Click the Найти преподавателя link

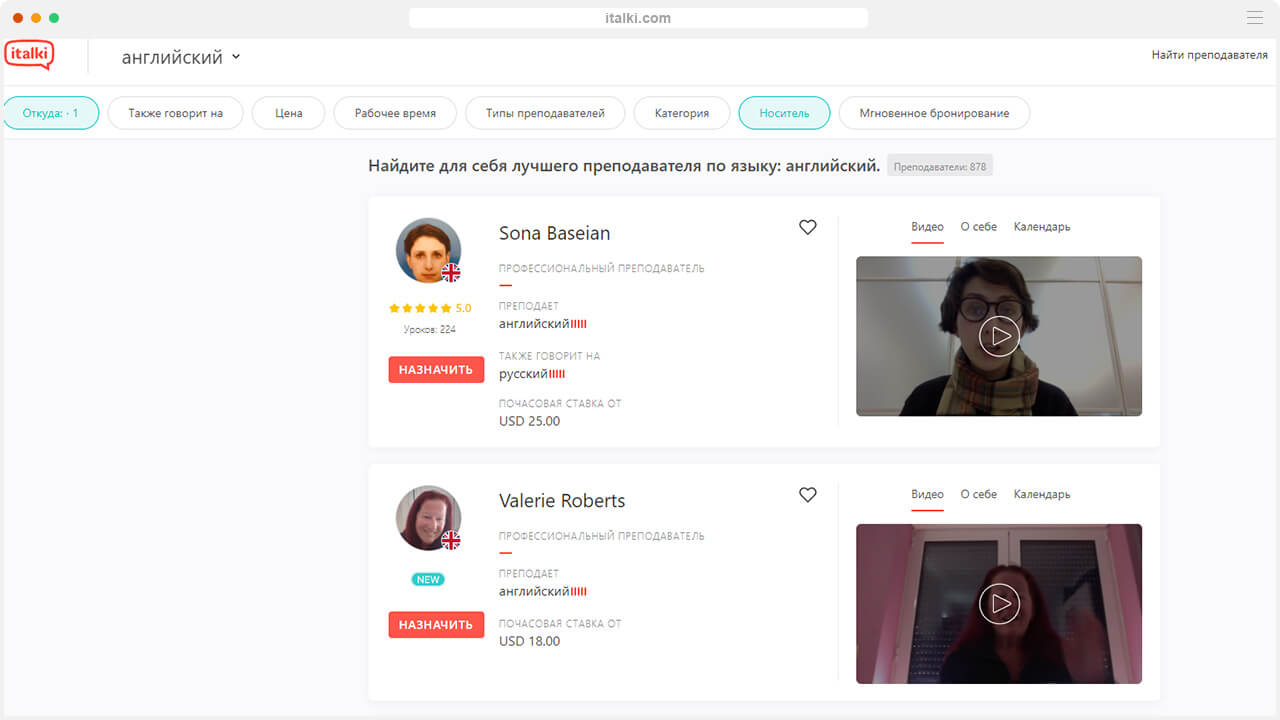1209,55
